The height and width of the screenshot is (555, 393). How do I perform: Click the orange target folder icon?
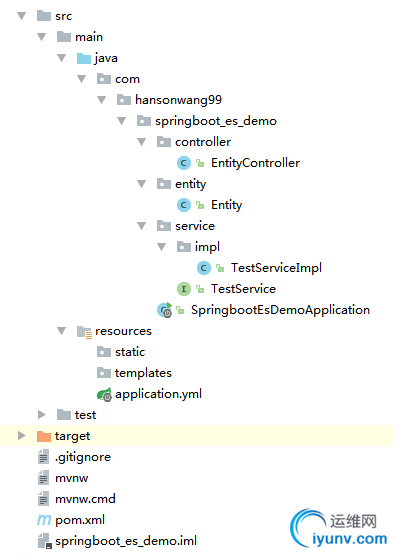coord(44,436)
